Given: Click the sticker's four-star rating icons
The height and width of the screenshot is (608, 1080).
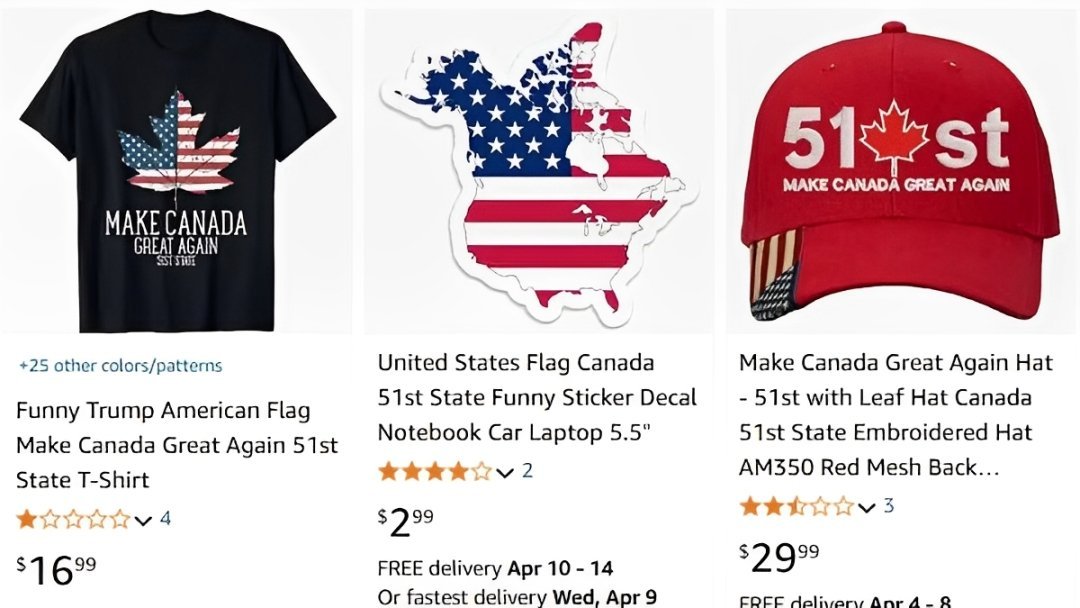Looking at the screenshot, I should click(434, 471).
